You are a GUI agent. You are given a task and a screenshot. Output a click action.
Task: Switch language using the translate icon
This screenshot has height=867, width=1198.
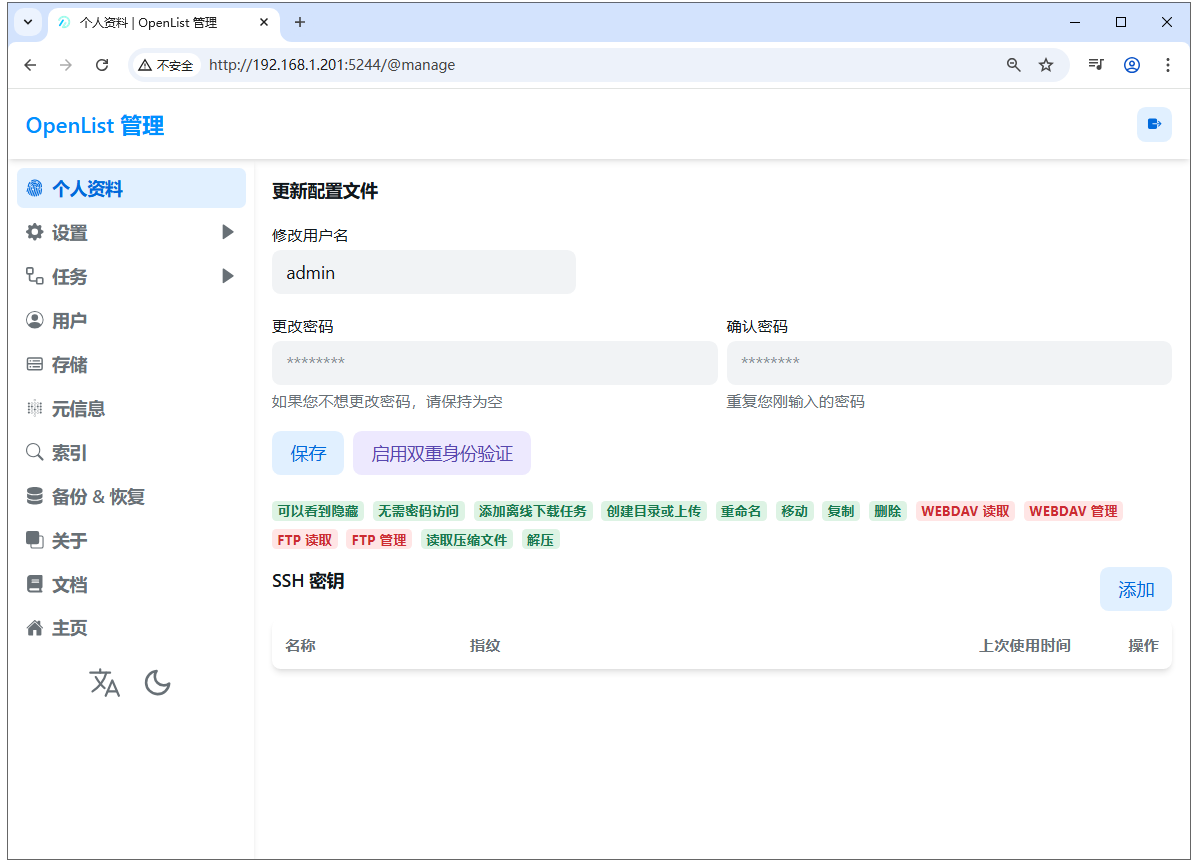pos(105,683)
